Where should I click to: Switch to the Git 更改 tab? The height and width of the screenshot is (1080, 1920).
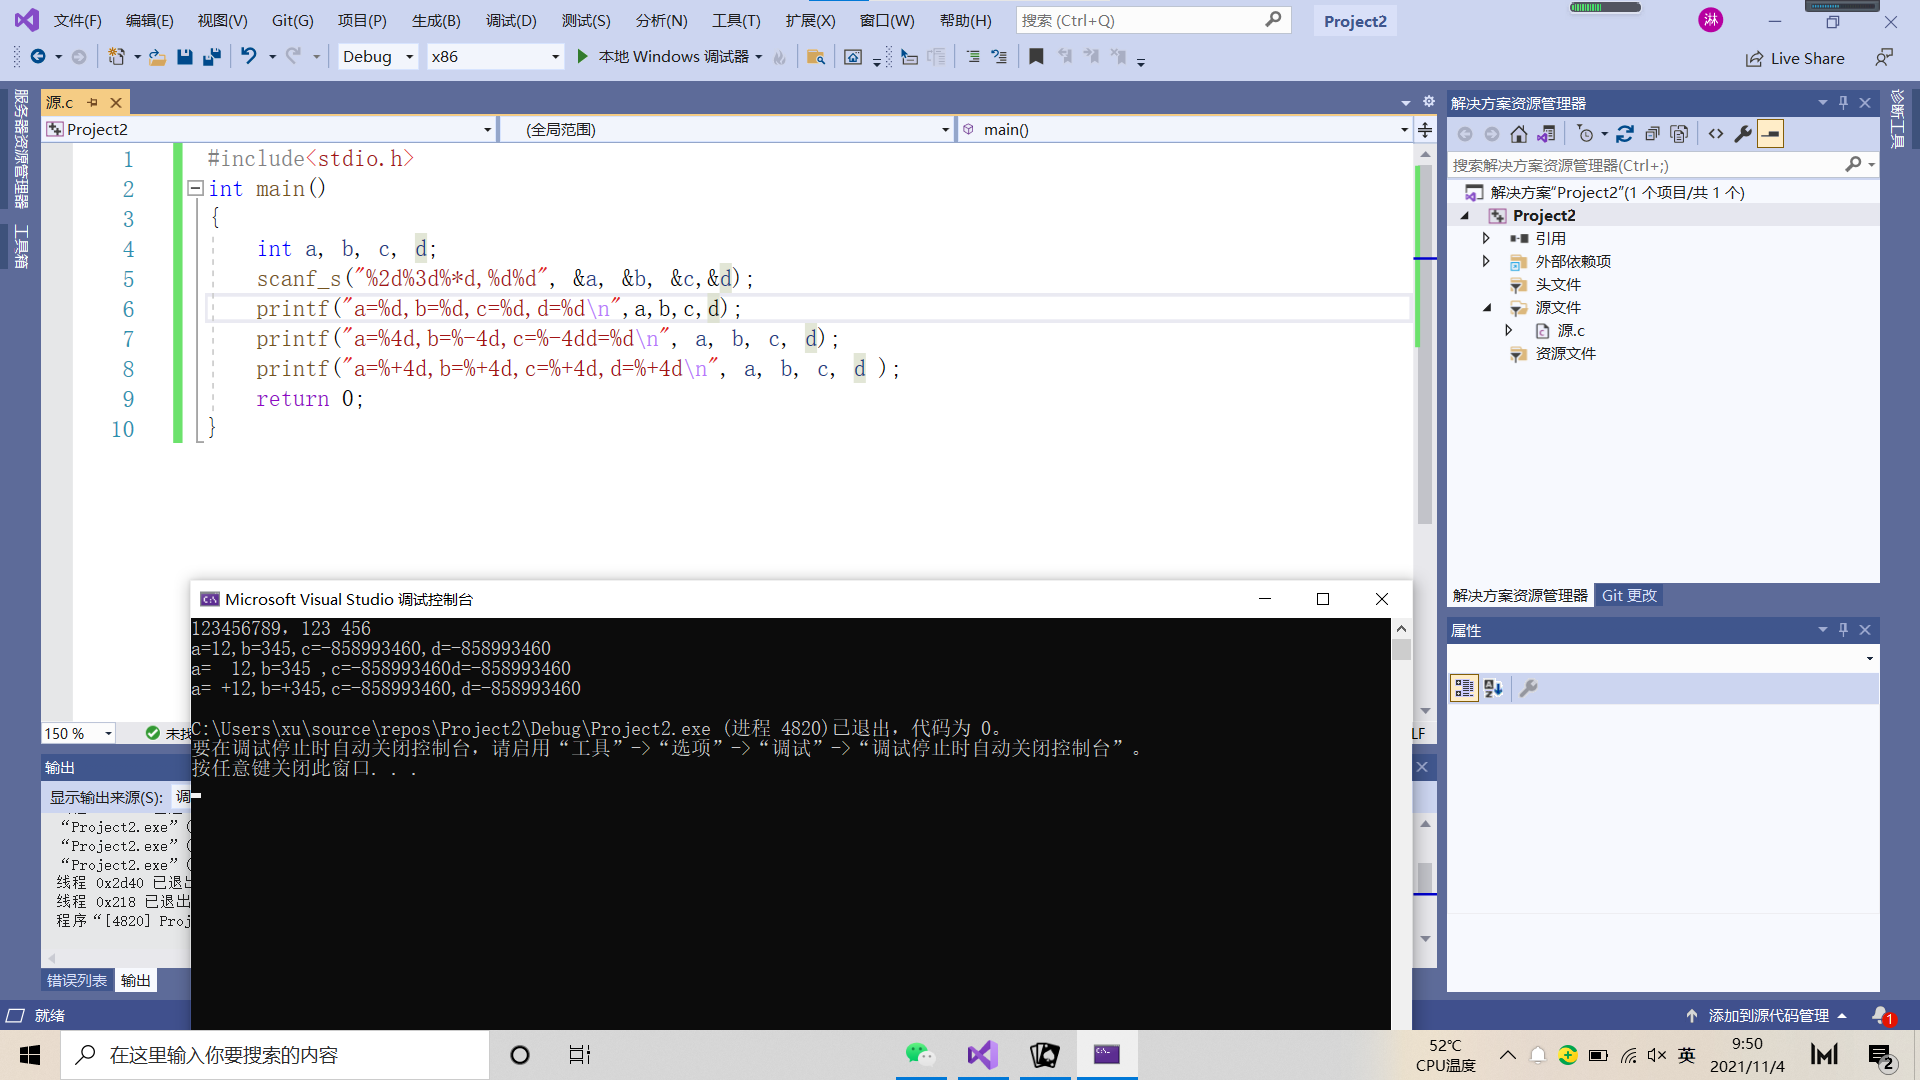(x=1629, y=595)
